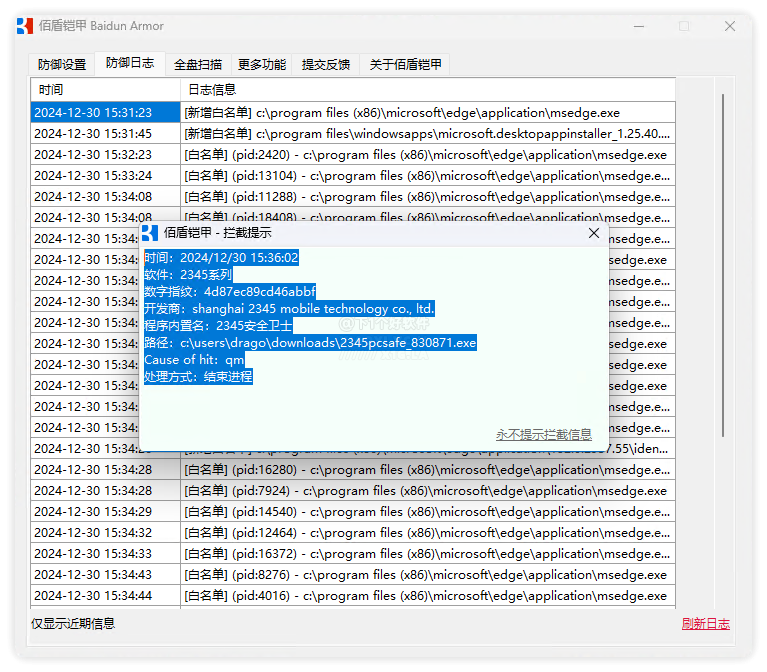Click the Cause of hit: qm line

(194, 359)
